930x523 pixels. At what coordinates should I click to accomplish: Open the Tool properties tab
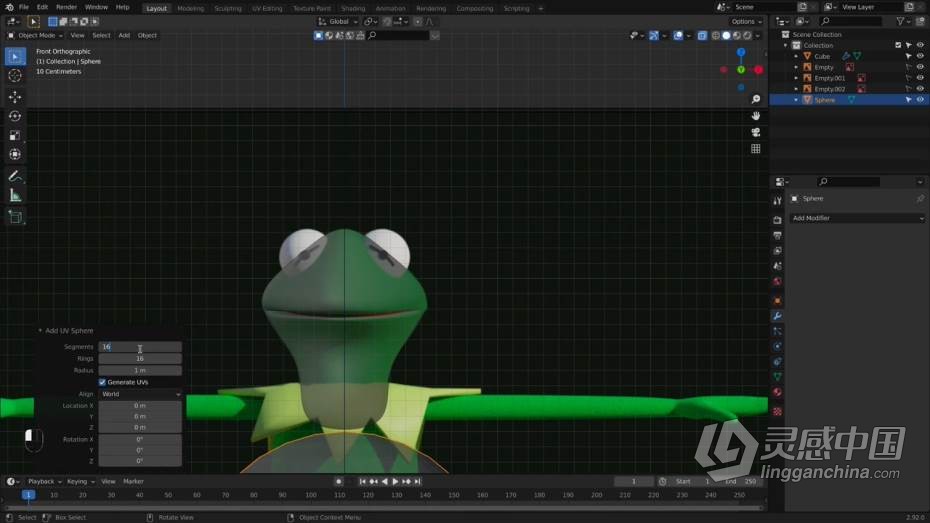[x=777, y=201]
